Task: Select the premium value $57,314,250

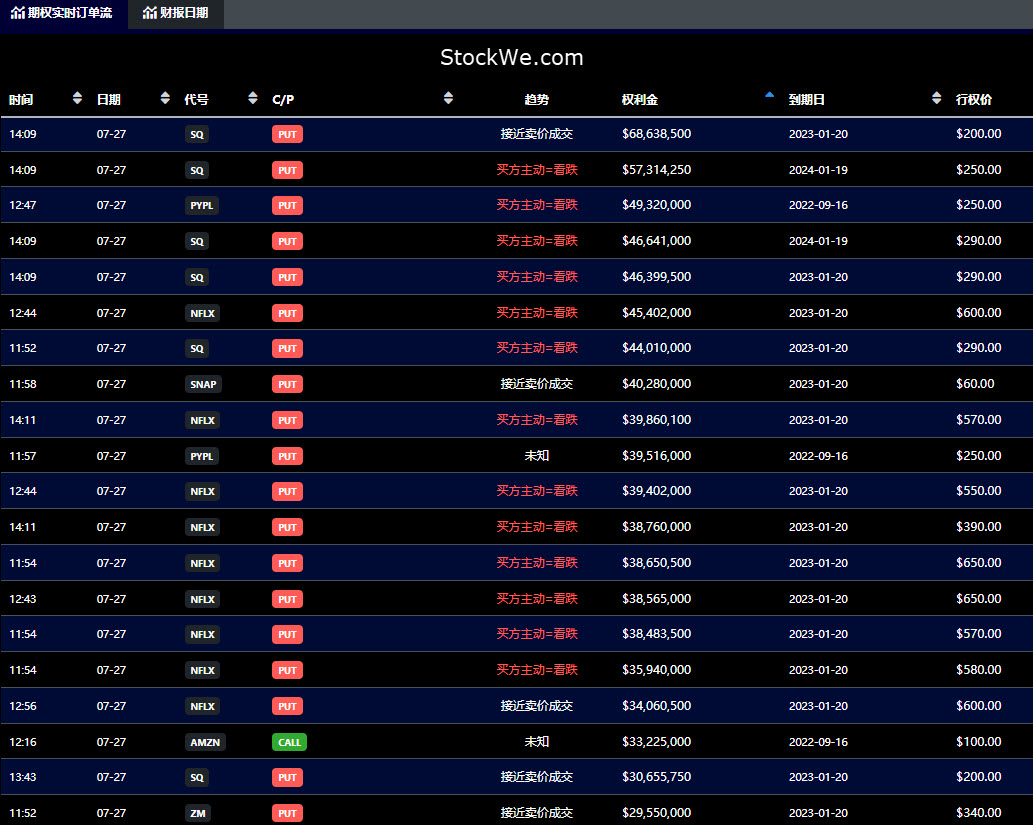Action: pyautogui.click(x=656, y=169)
